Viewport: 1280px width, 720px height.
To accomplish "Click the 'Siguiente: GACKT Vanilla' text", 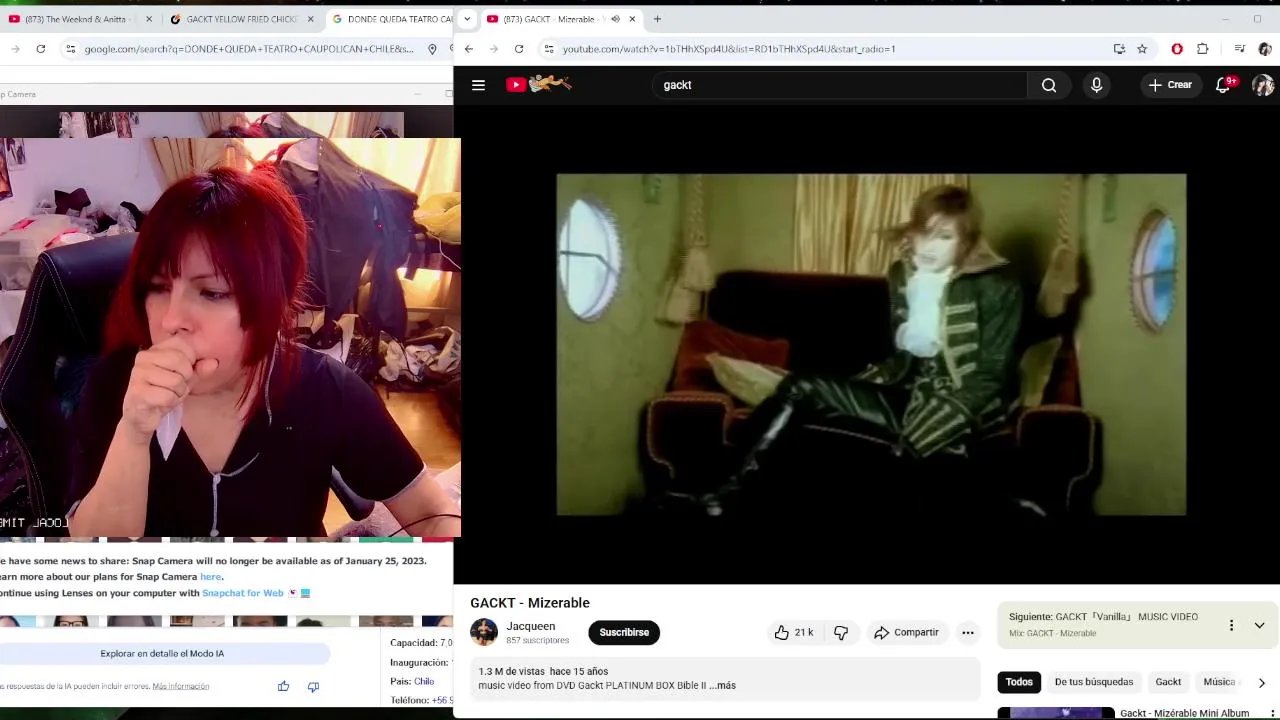I will pos(1103,617).
